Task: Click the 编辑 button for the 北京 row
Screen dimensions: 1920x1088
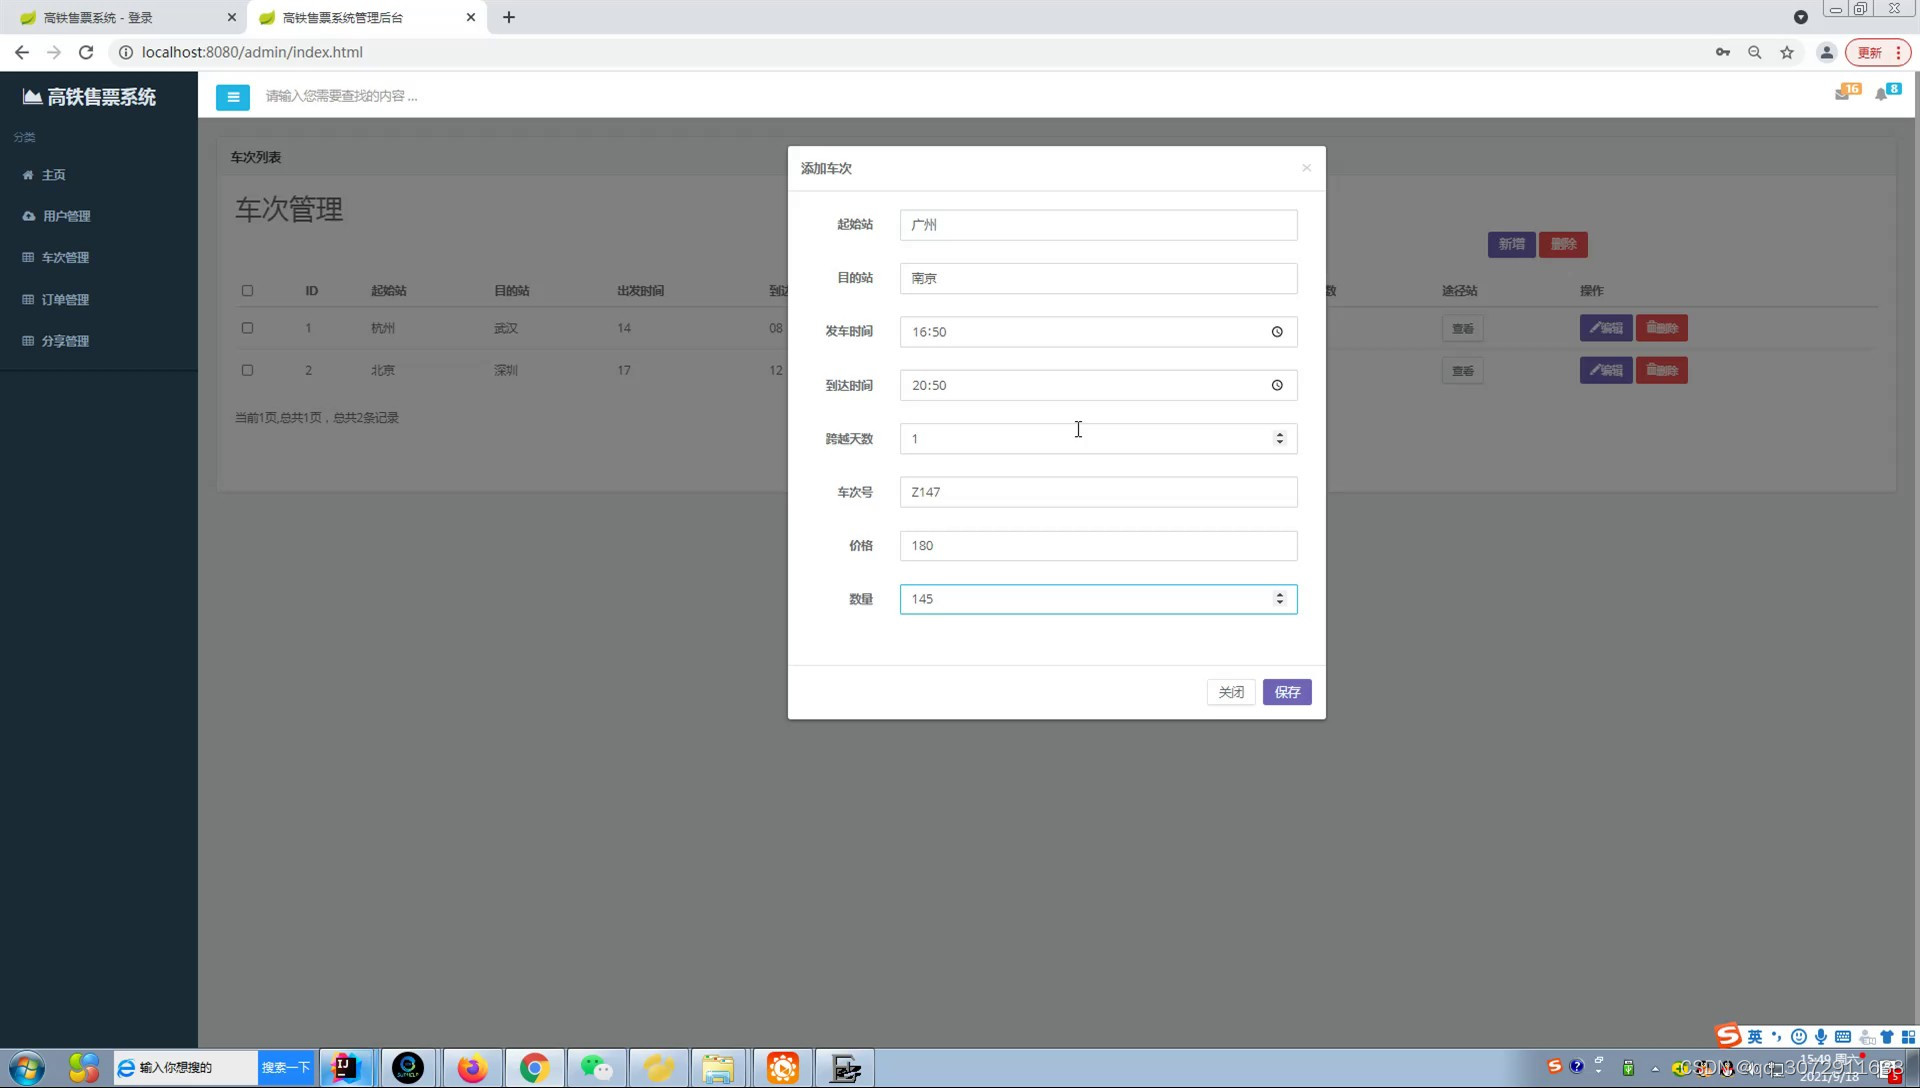Action: point(1606,370)
